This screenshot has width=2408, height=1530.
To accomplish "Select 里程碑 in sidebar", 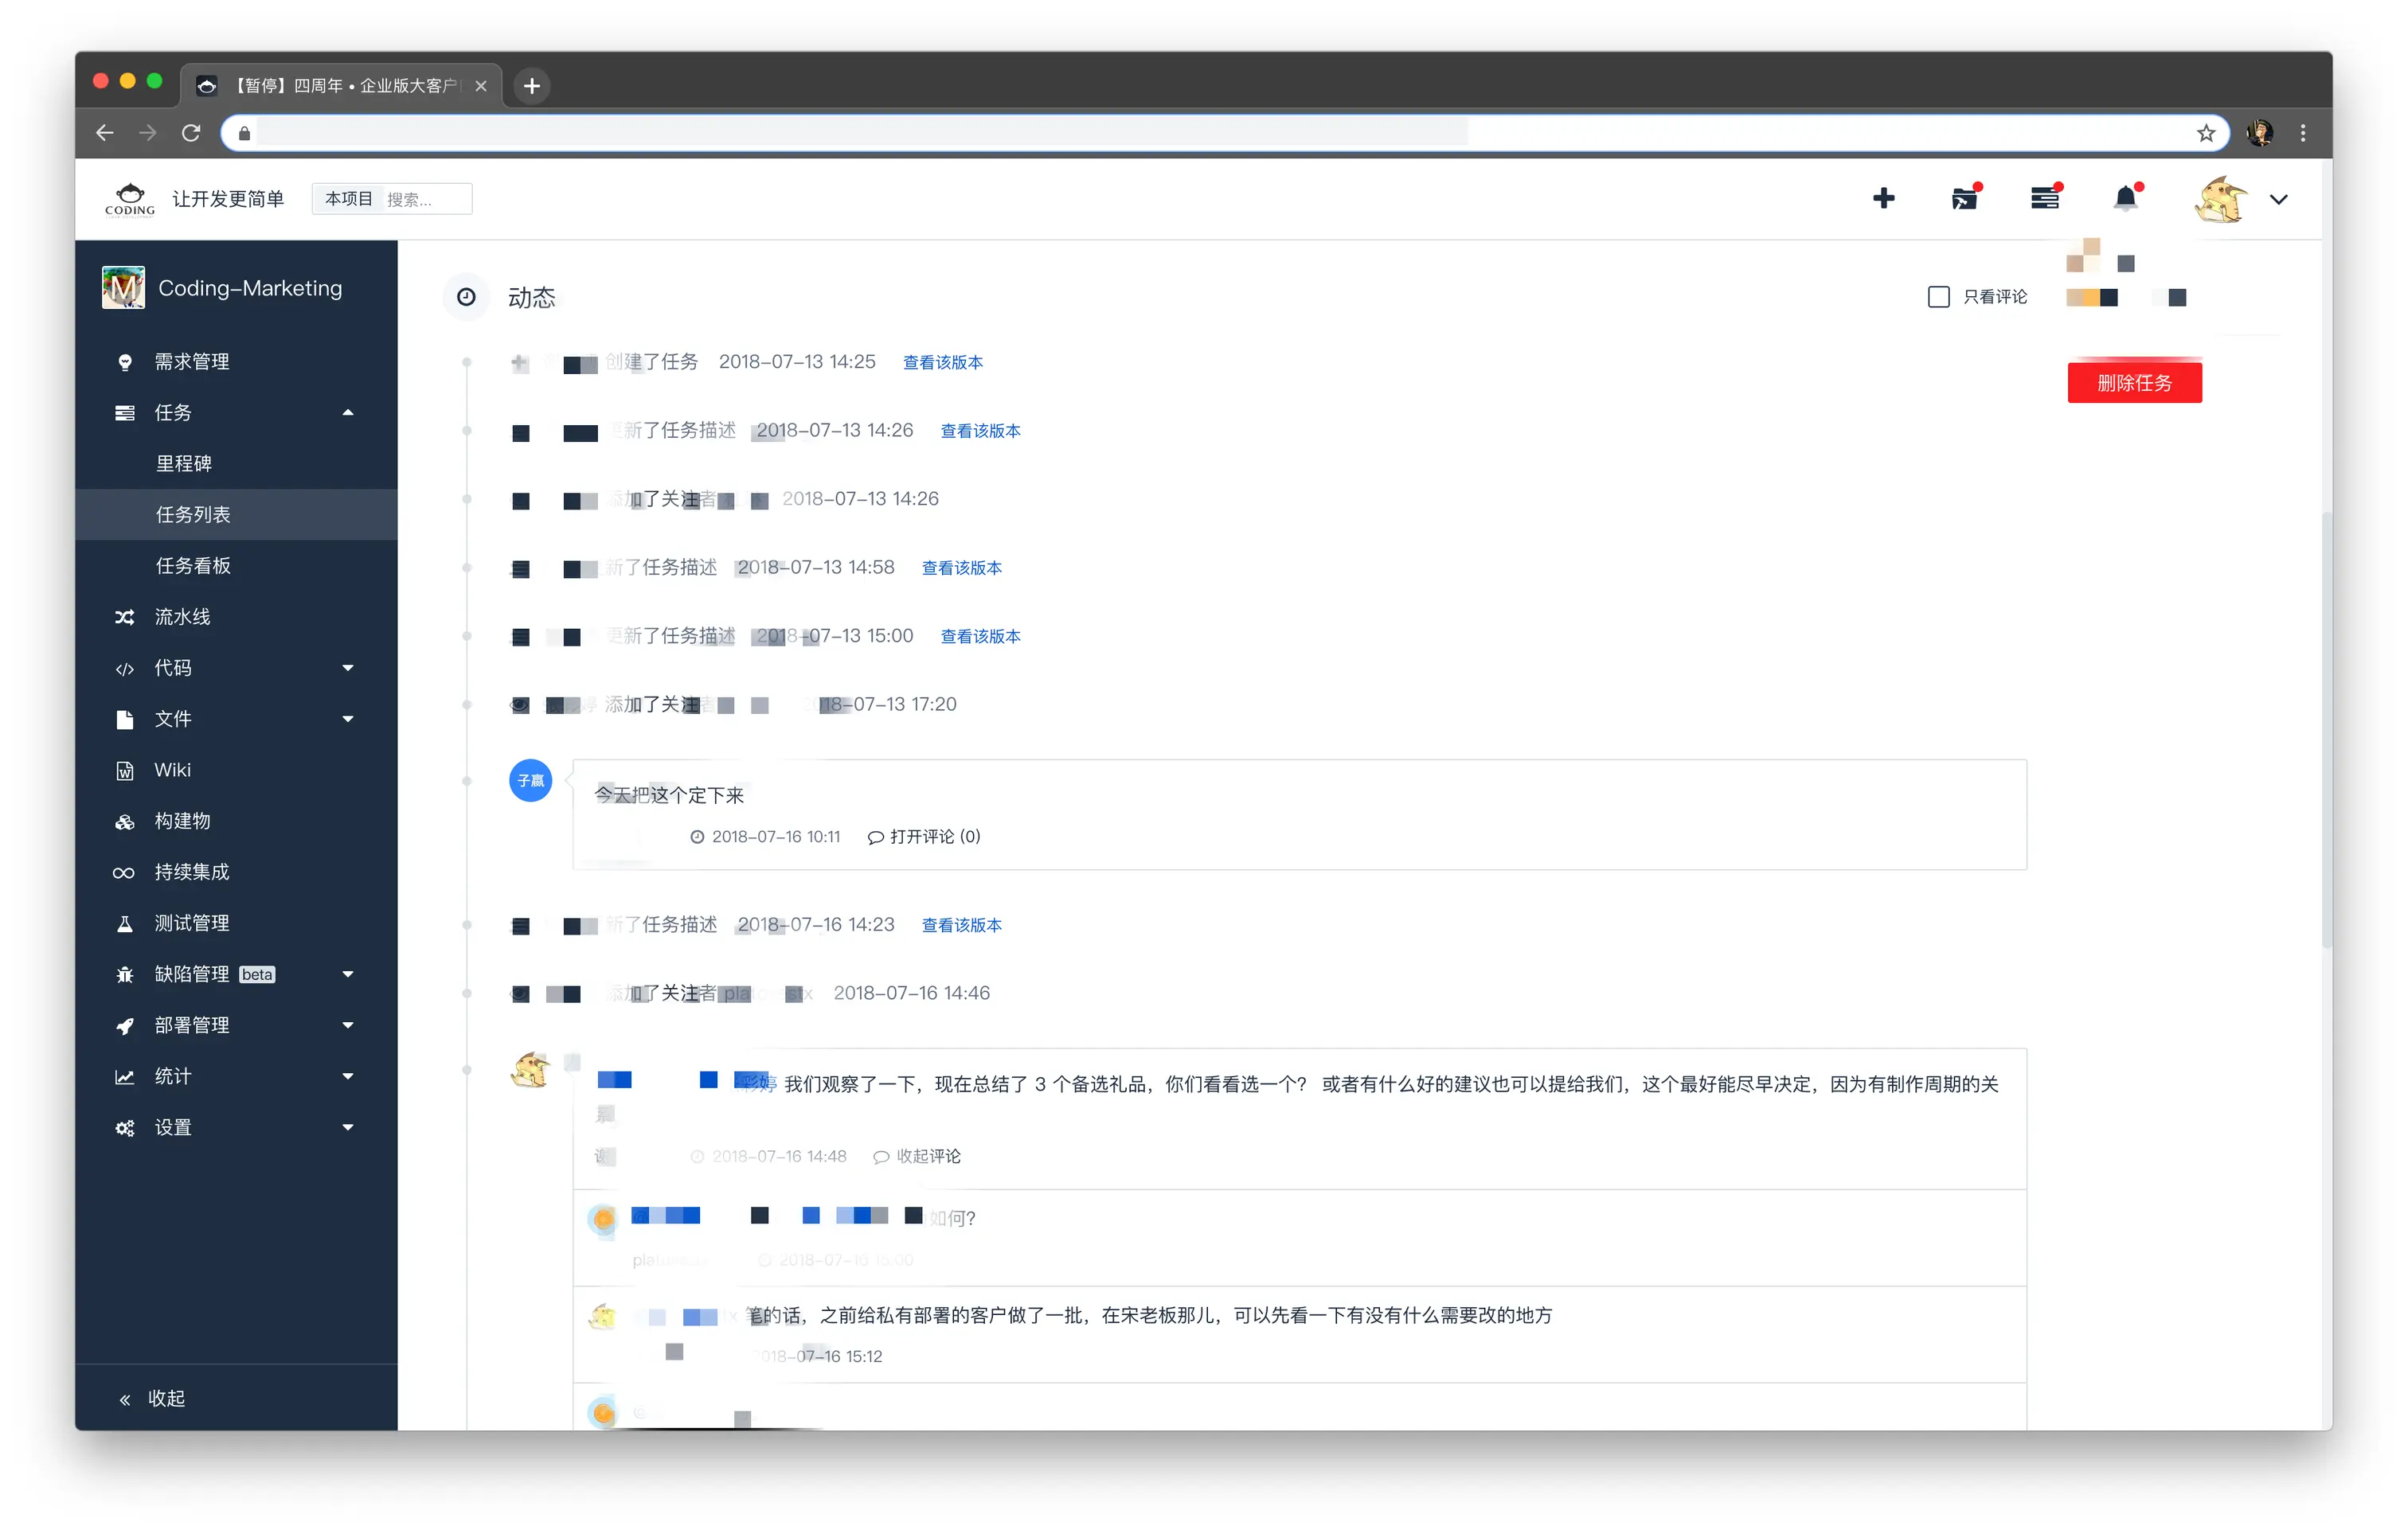I will [x=184, y=463].
